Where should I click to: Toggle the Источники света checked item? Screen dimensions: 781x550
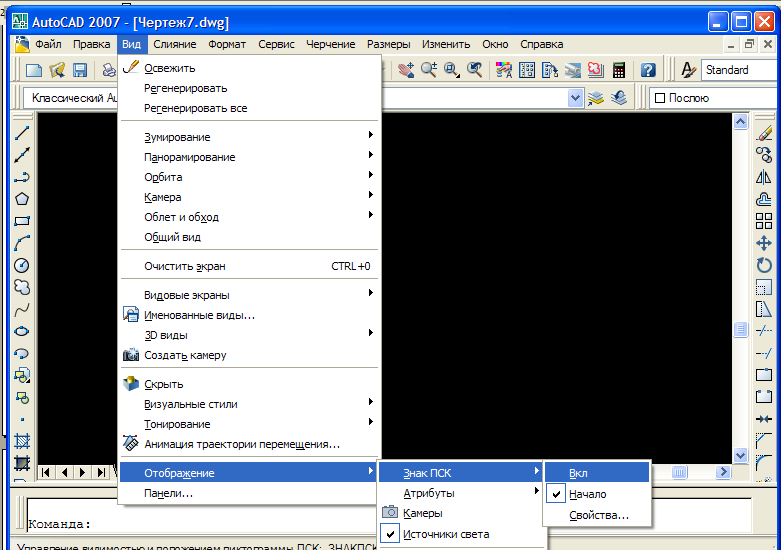tap(461, 534)
